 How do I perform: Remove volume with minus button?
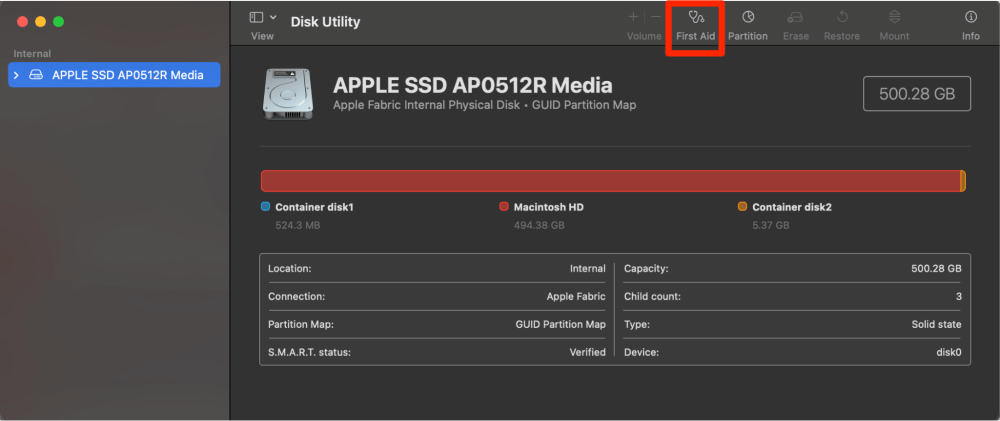point(655,17)
